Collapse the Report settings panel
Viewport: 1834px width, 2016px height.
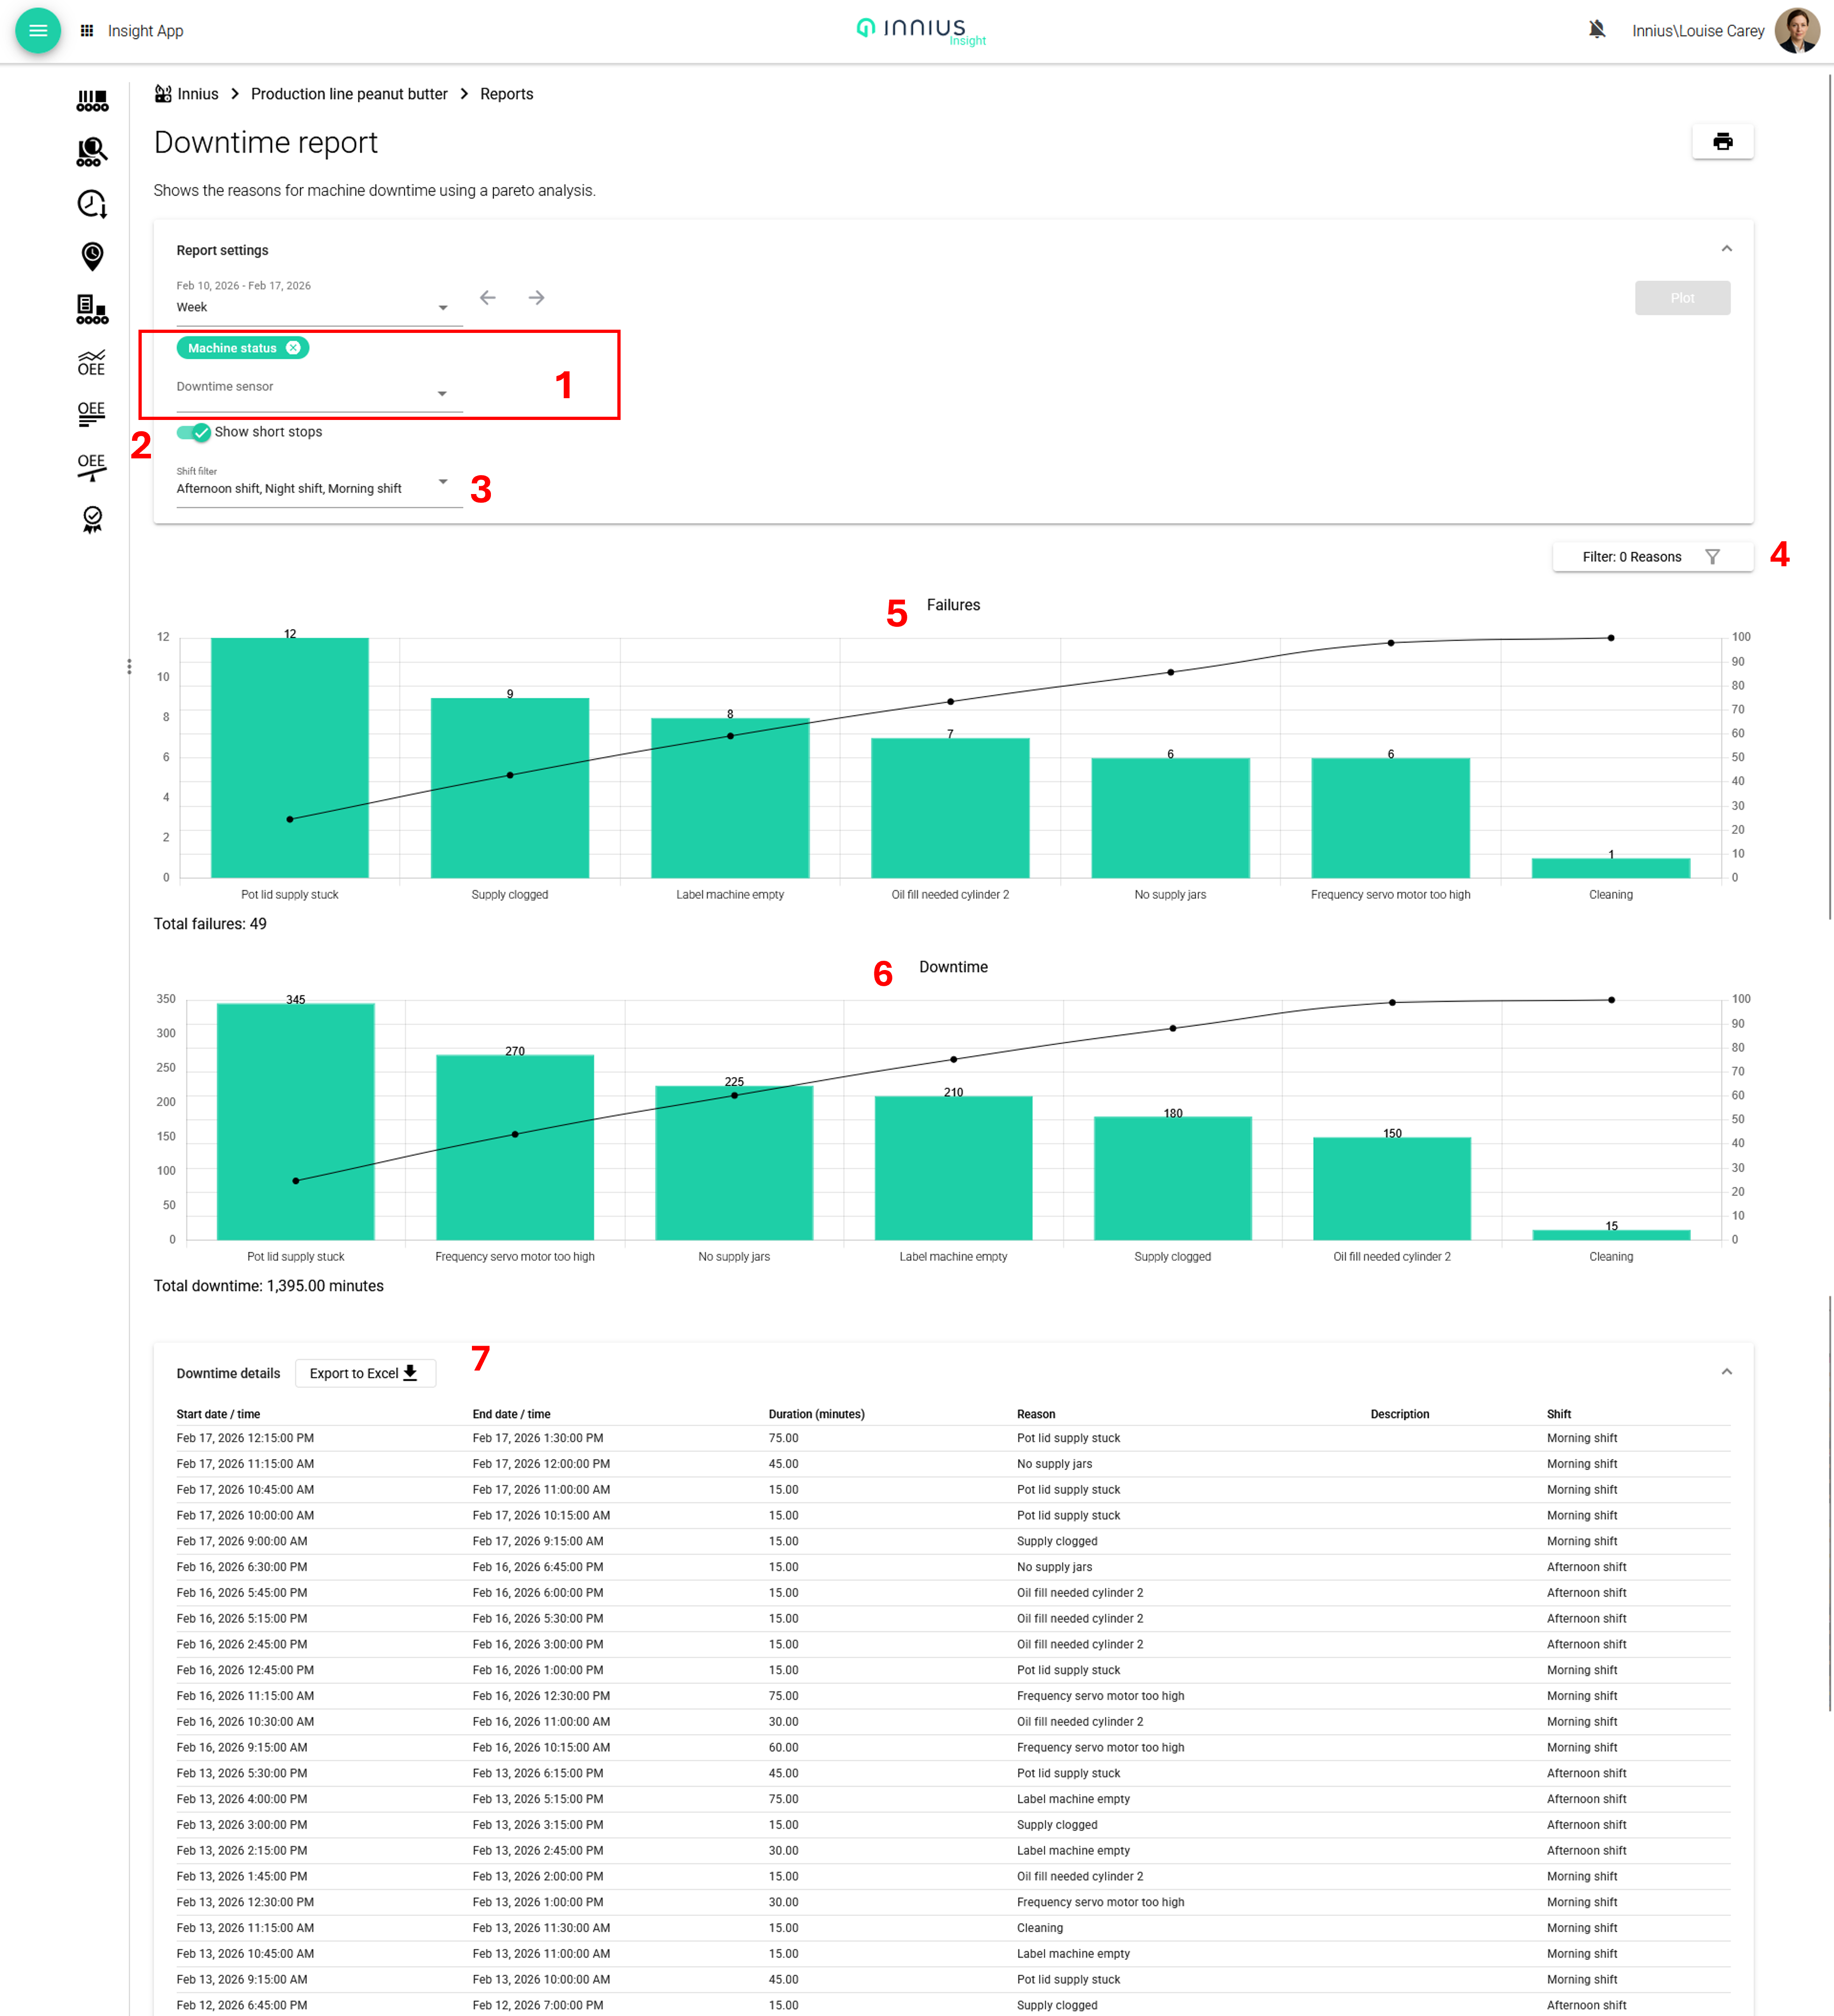coord(1726,249)
